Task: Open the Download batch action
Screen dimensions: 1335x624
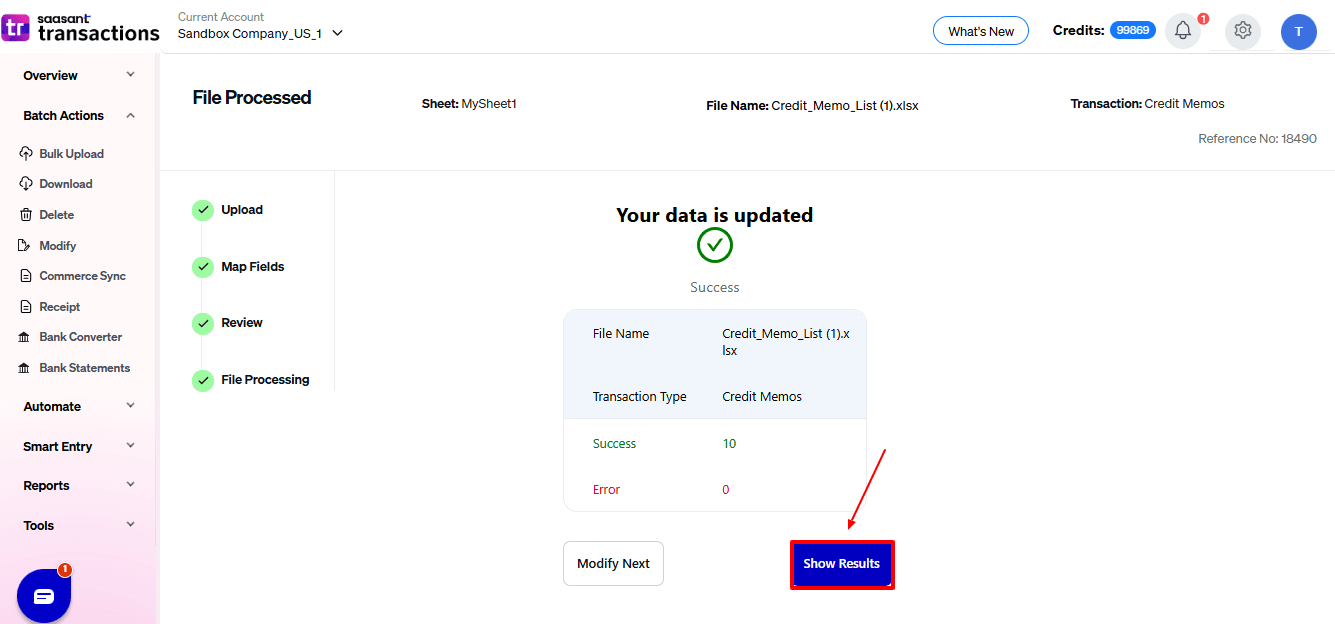Action: coord(66,183)
